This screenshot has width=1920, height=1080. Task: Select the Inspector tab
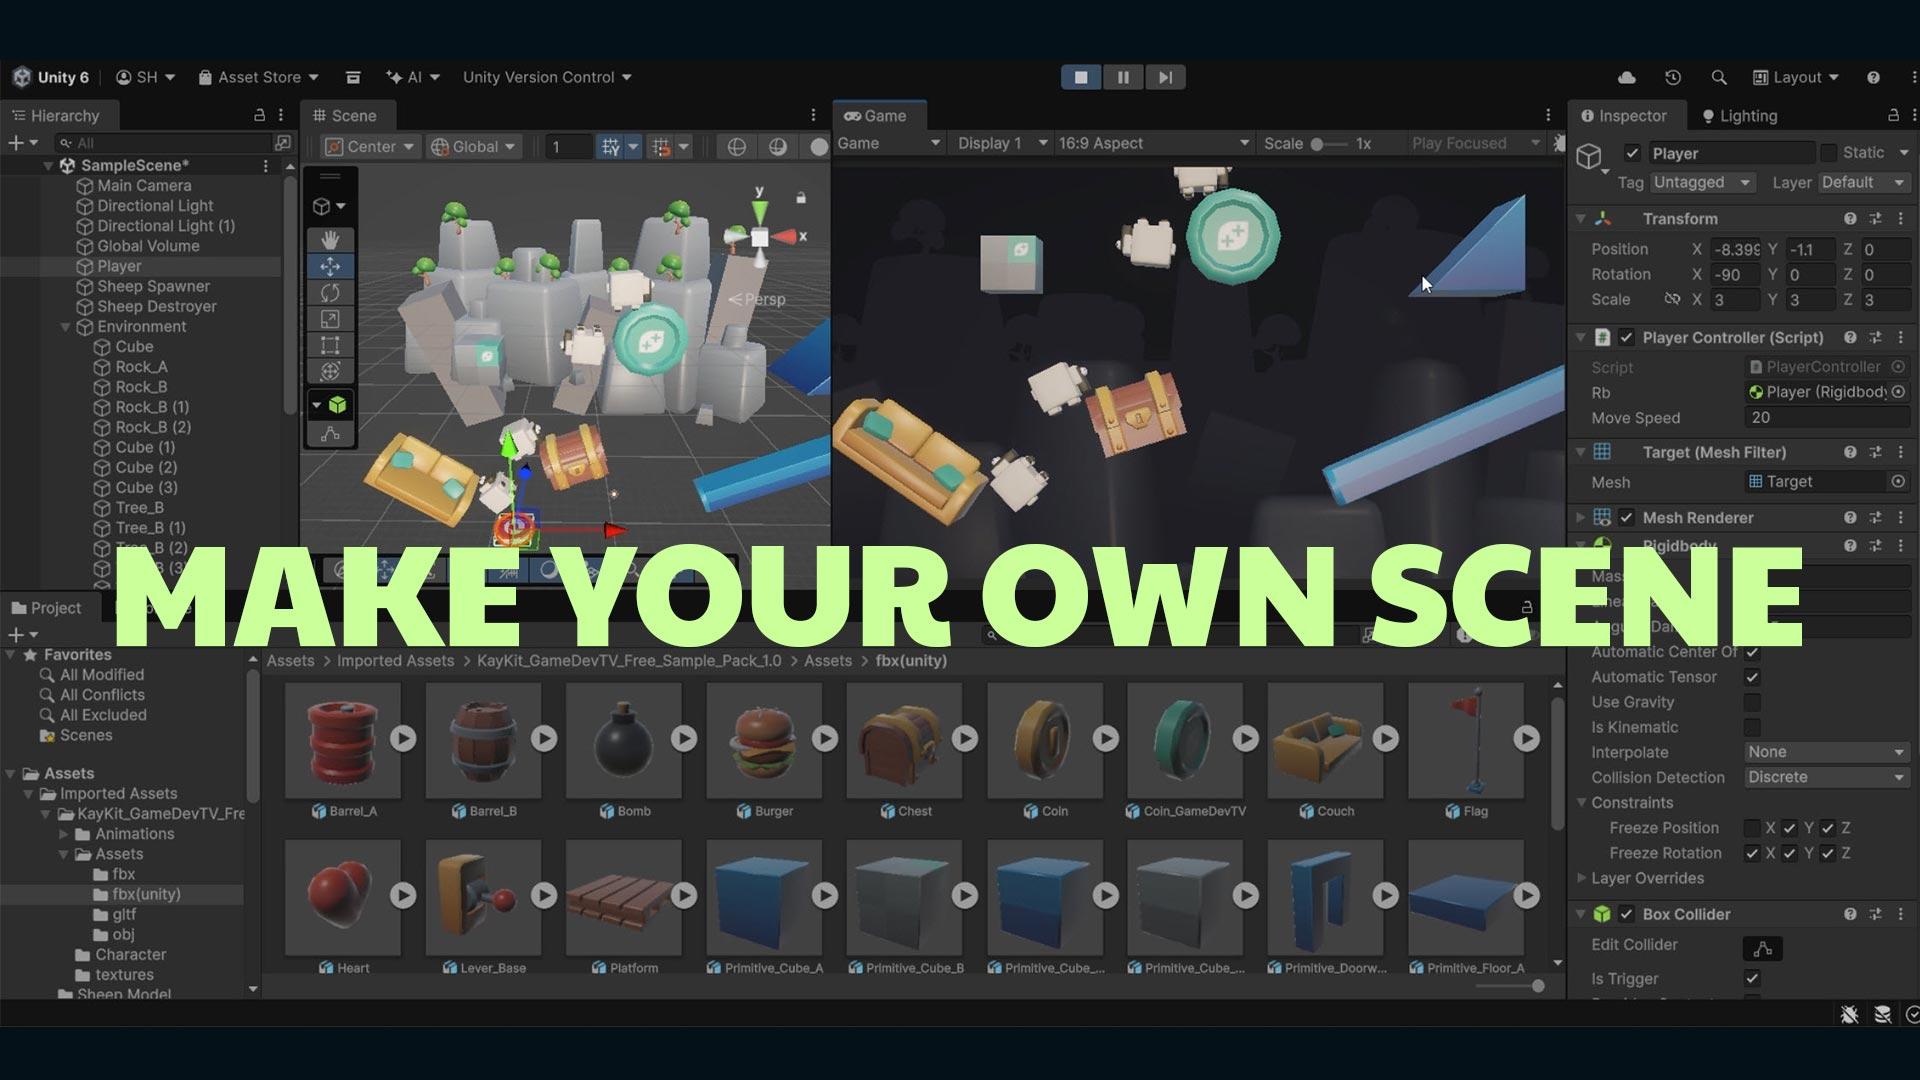[1624, 116]
